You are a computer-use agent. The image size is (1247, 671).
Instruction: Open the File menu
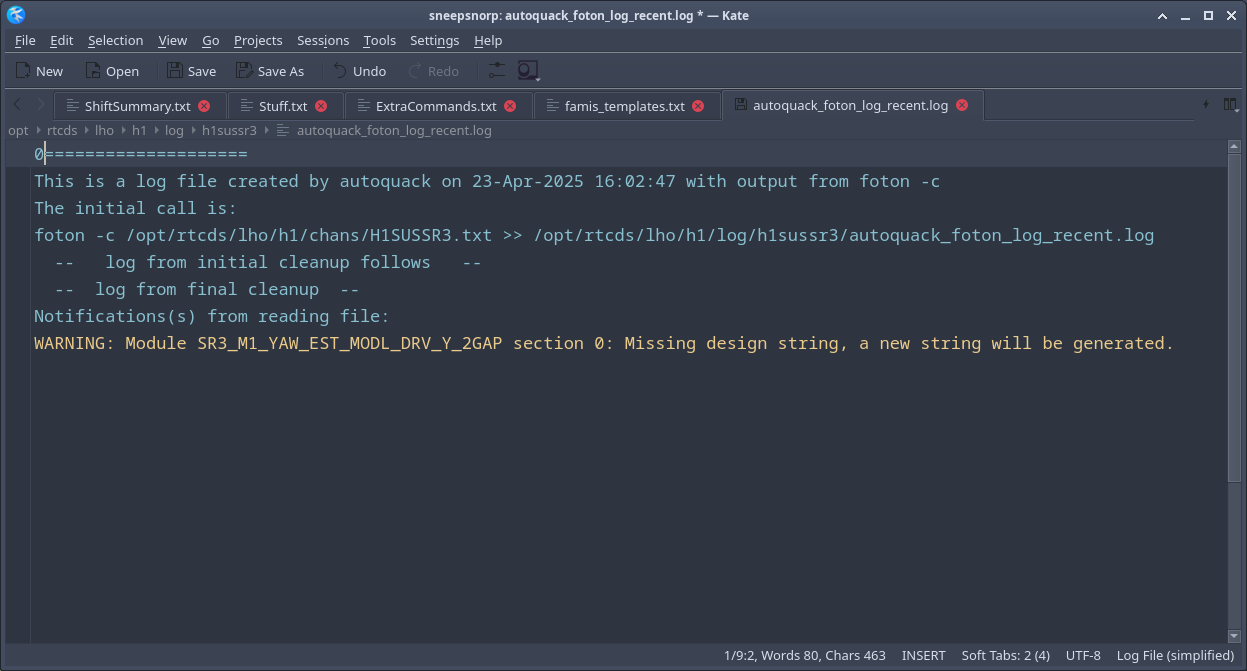25,40
